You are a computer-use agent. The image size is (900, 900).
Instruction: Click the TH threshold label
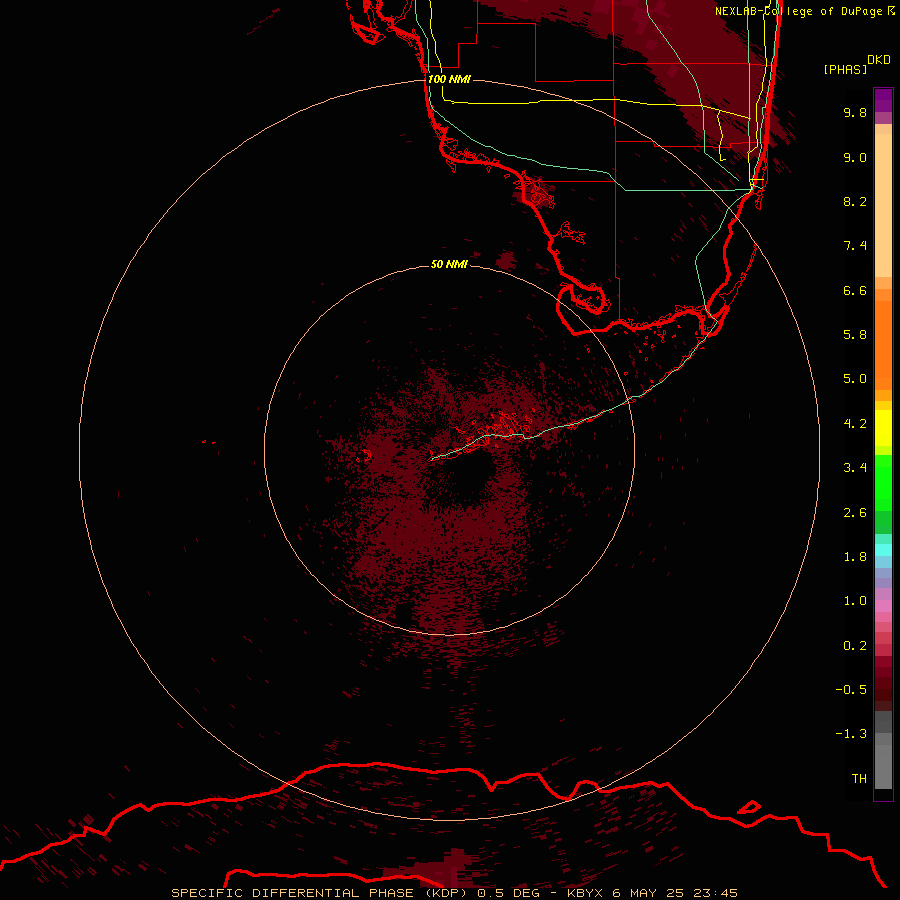click(x=859, y=779)
